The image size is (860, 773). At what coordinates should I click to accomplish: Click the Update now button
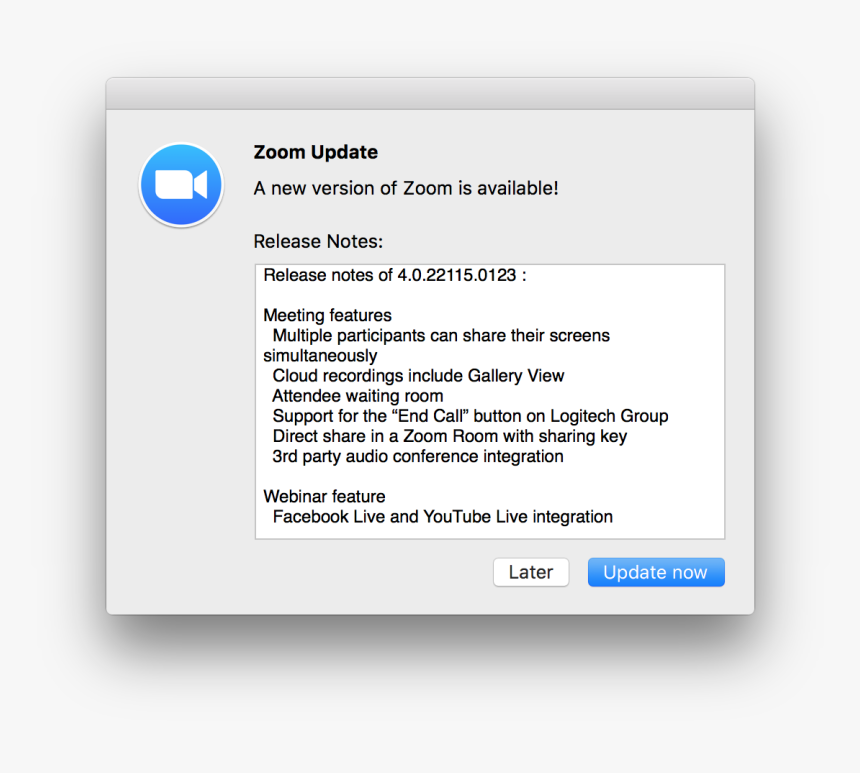656,572
